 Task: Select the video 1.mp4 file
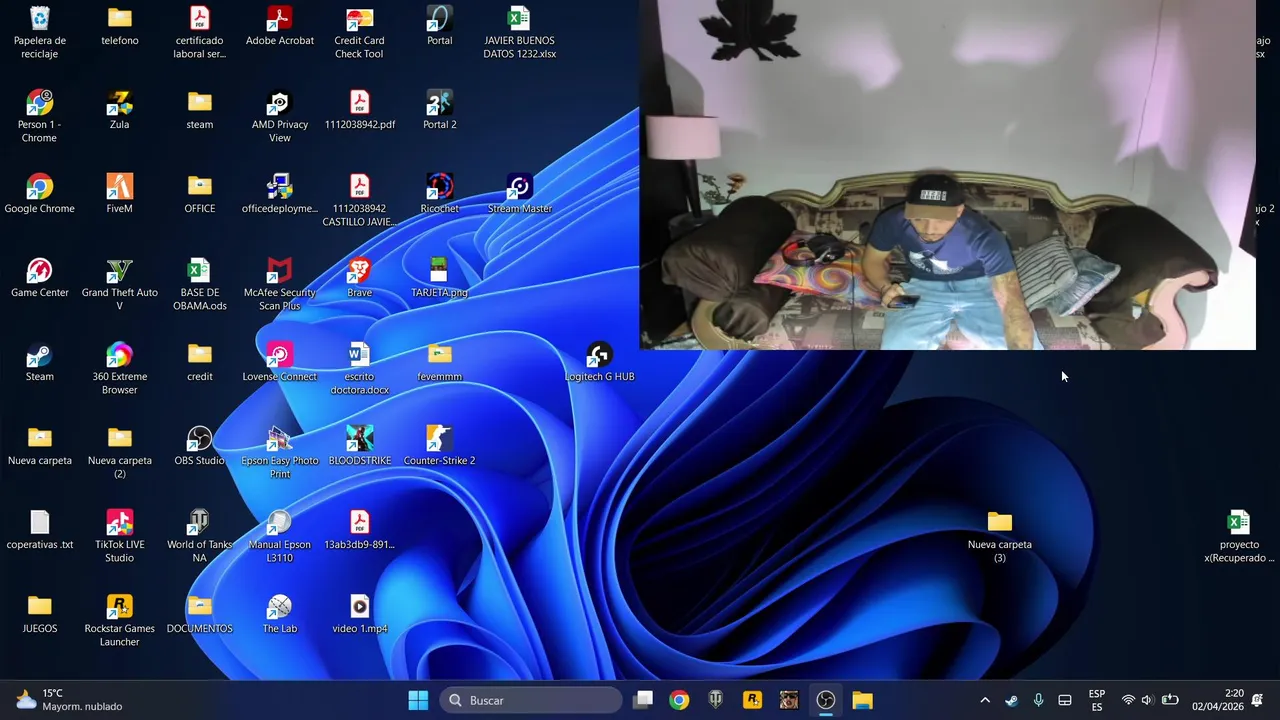click(x=359, y=614)
